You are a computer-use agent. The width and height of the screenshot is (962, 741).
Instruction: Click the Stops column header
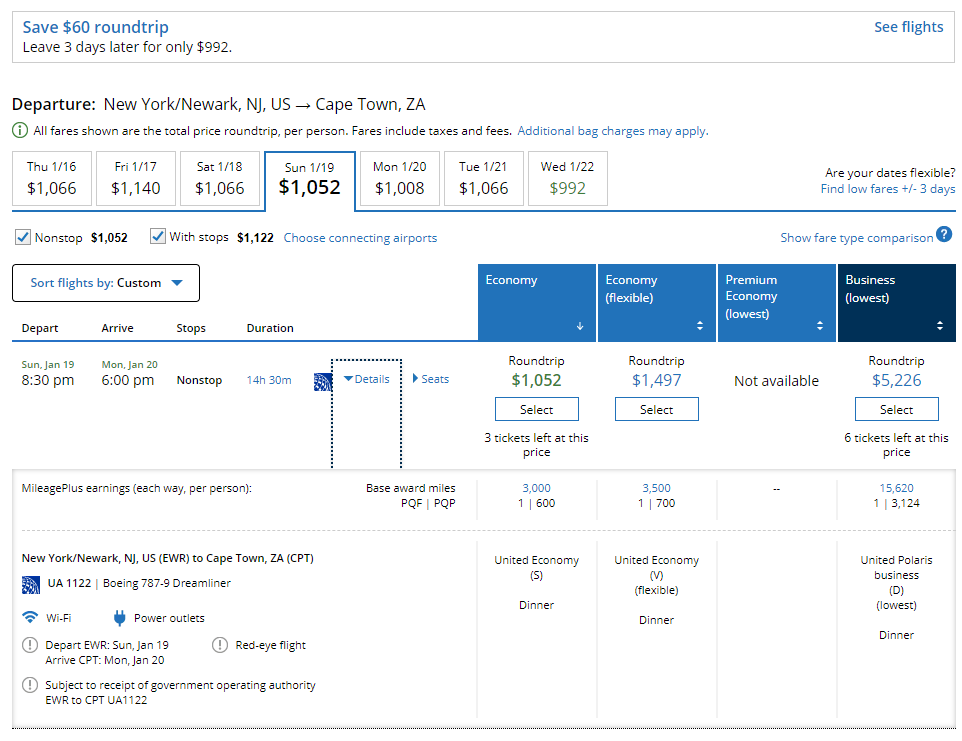click(x=191, y=328)
